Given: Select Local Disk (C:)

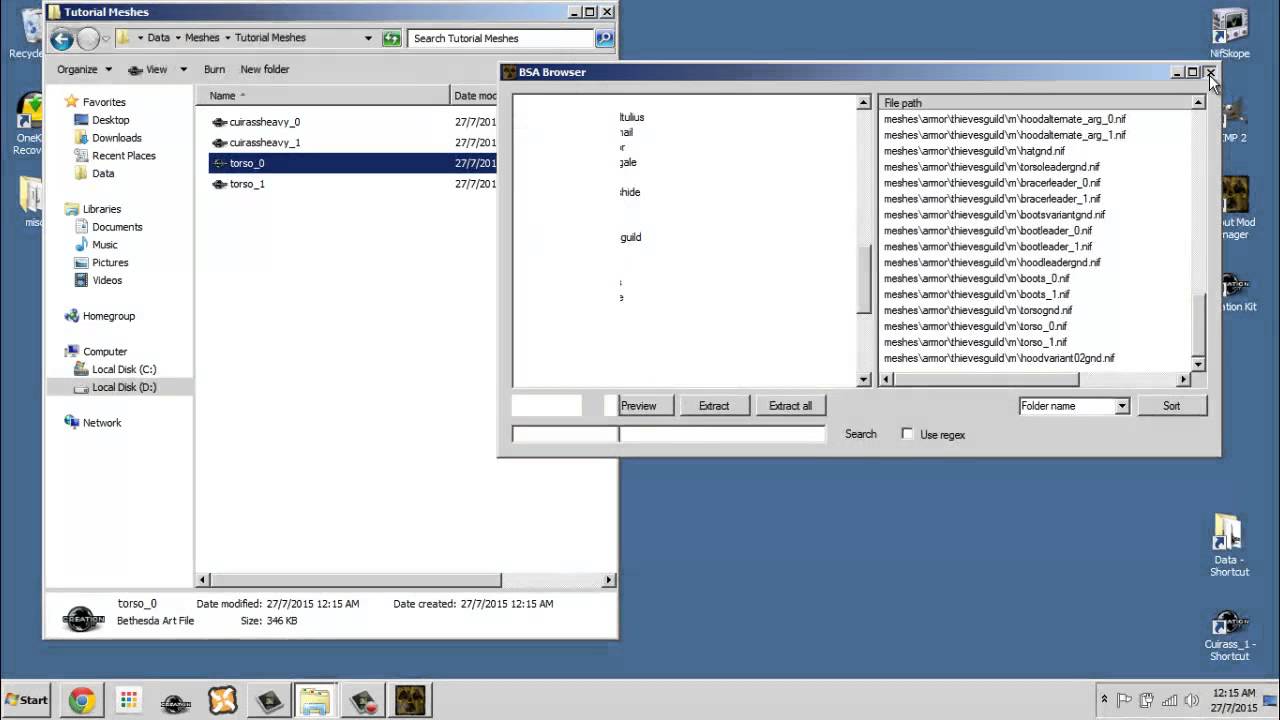Looking at the screenshot, I should pos(124,370).
